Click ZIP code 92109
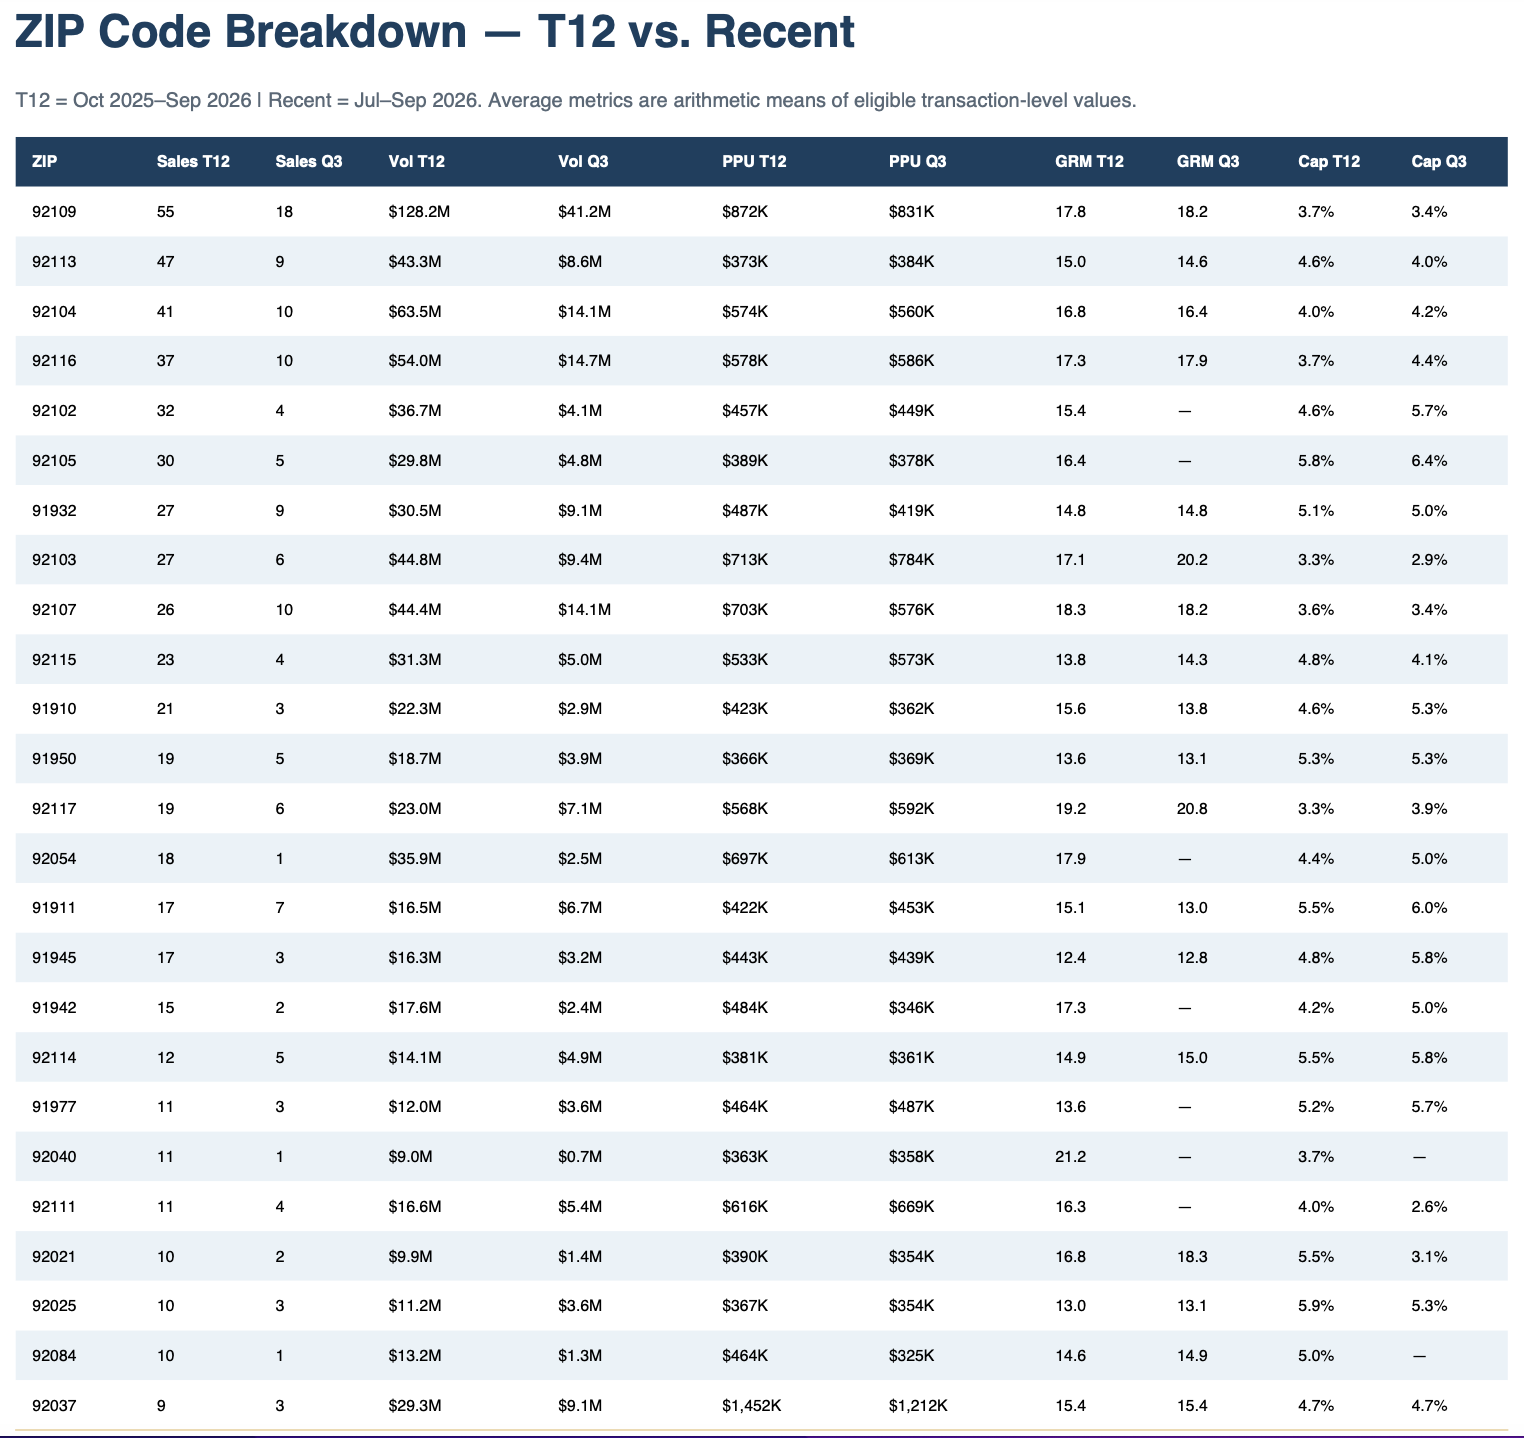1524x1438 pixels. [x=54, y=212]
